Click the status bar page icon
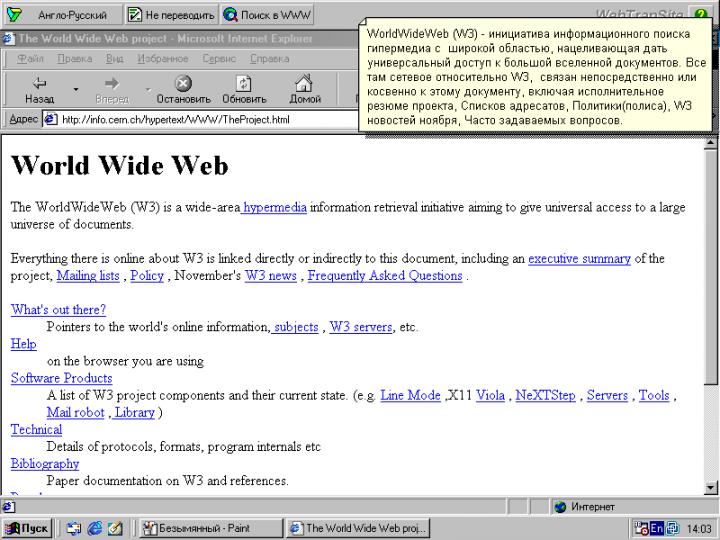This screenshot has height=540, width=720. pyautogui.click(x=8, y=507)
